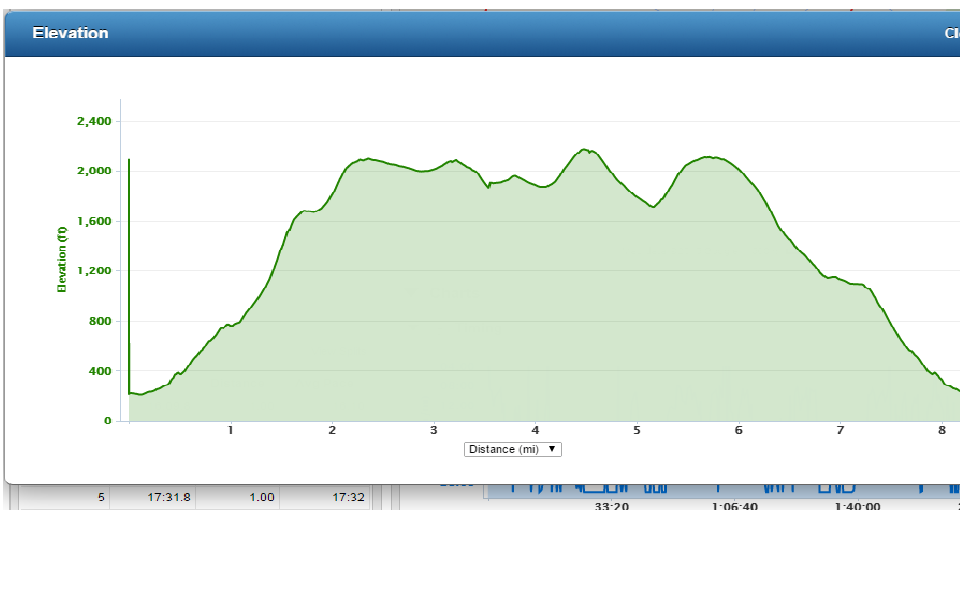Click mile 3 label on distance axis
Viewport: 960px width, 614px height.
pyautogui.click(x=433, y=430)
